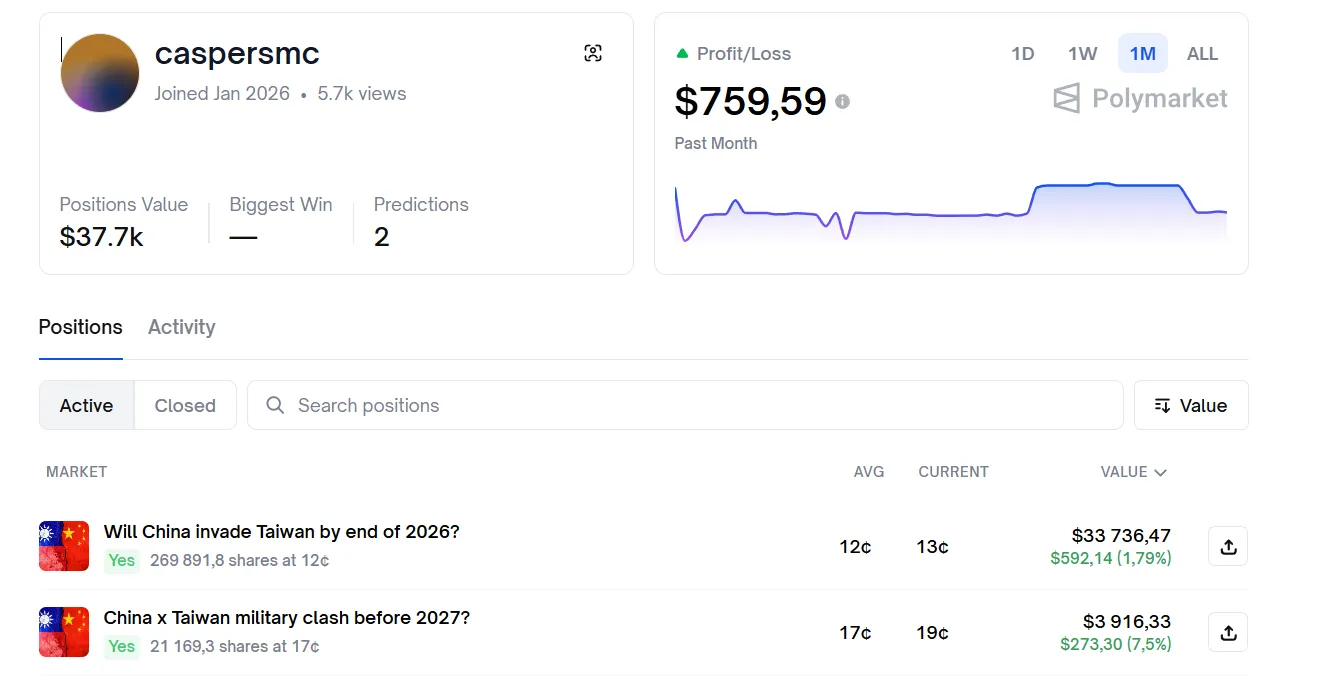Select the ALL profit timeframe
1330x695 pixels.
pyautogui.click(x=1202, y=54)
